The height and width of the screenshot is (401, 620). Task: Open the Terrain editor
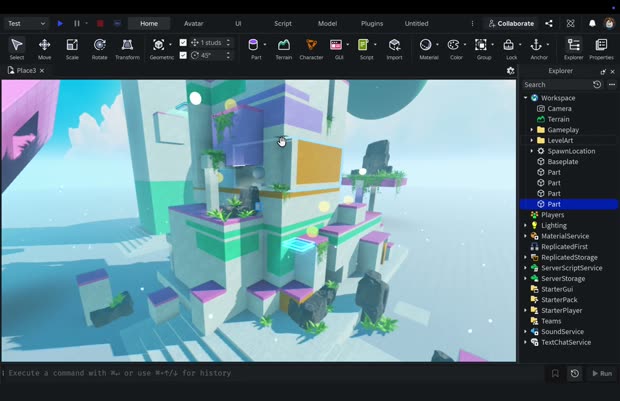point(284,49)
